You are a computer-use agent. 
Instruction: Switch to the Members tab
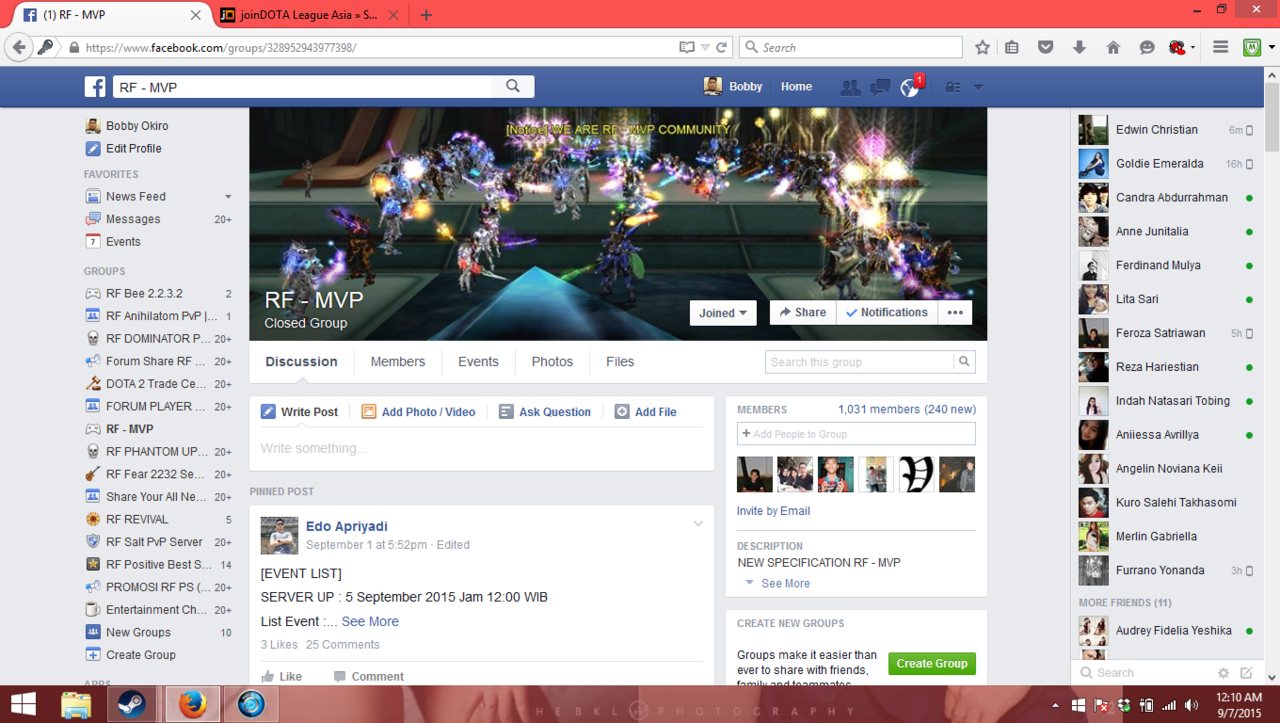tap(398, 362)
